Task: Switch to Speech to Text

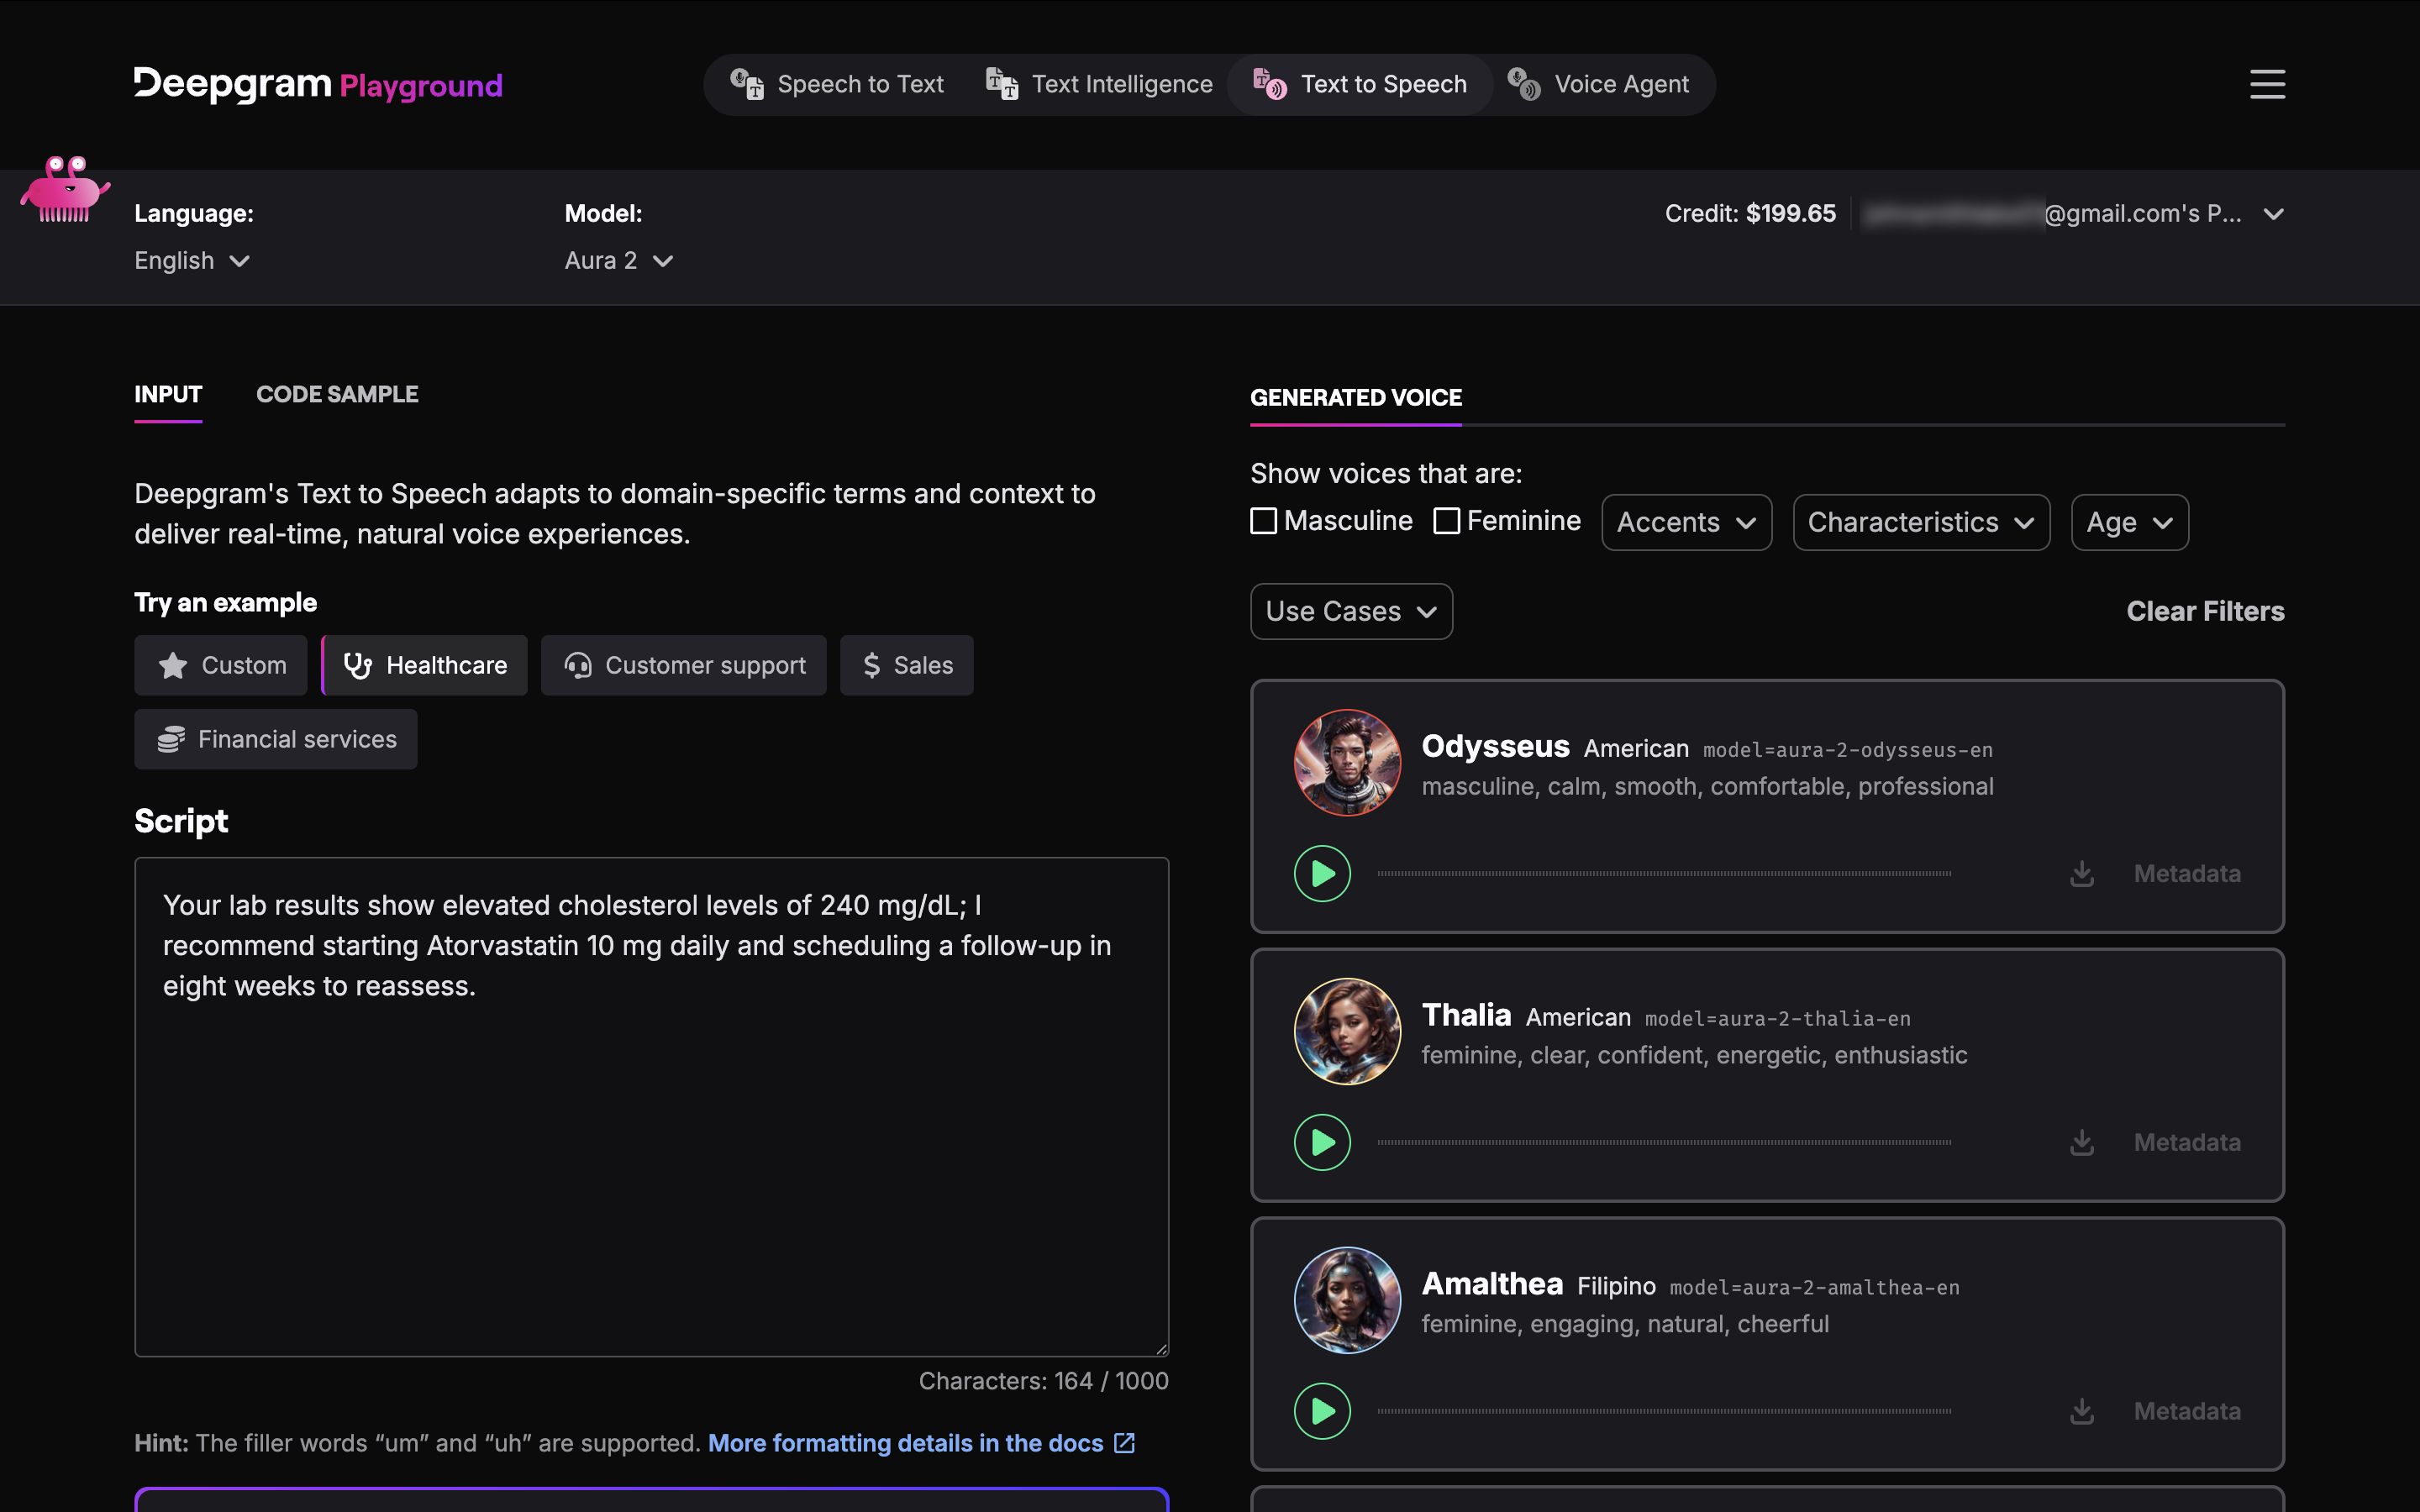Action: [x=838, y=84]
